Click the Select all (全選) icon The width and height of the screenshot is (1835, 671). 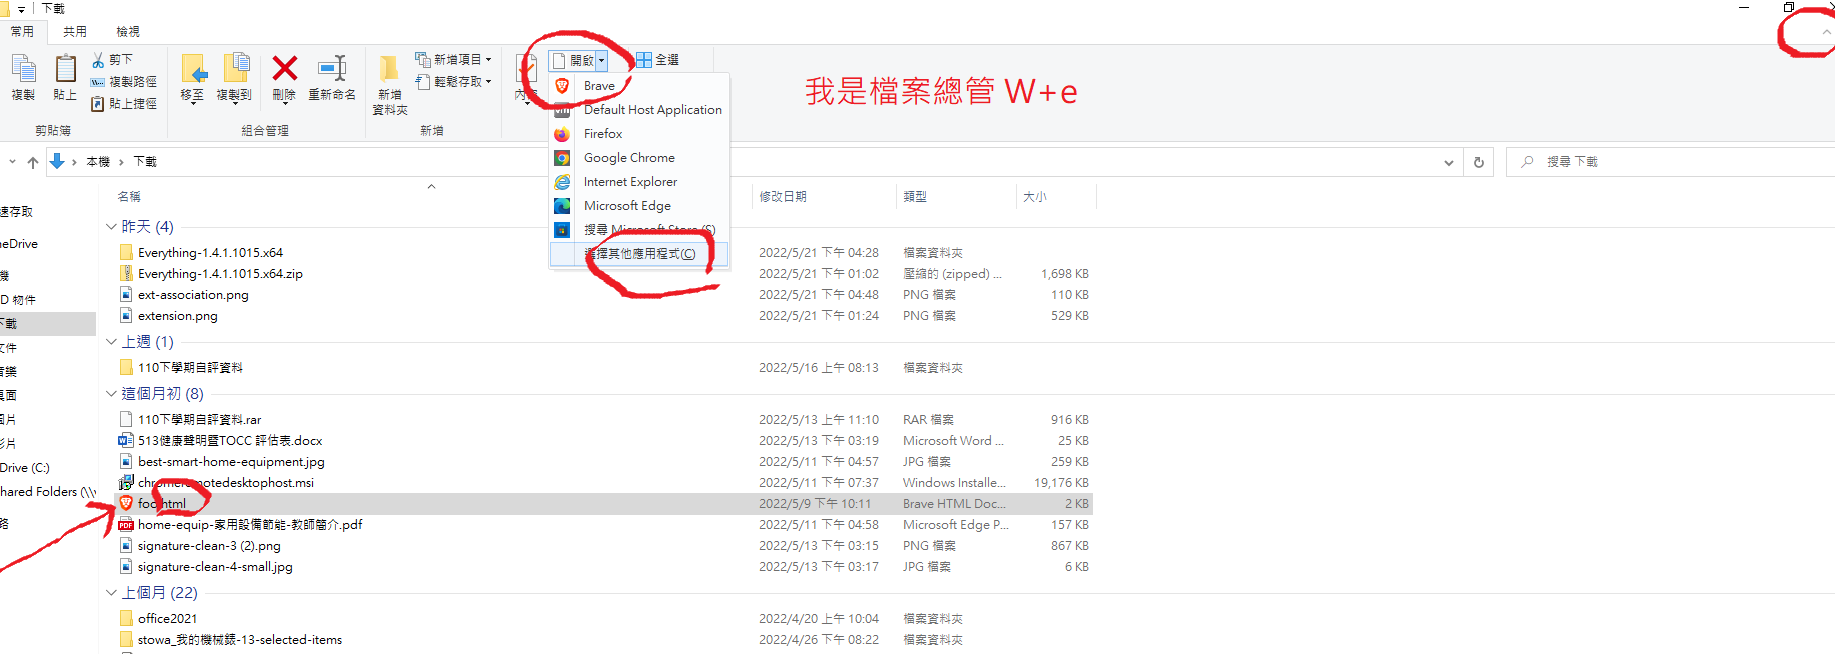[x=644, y=60]
